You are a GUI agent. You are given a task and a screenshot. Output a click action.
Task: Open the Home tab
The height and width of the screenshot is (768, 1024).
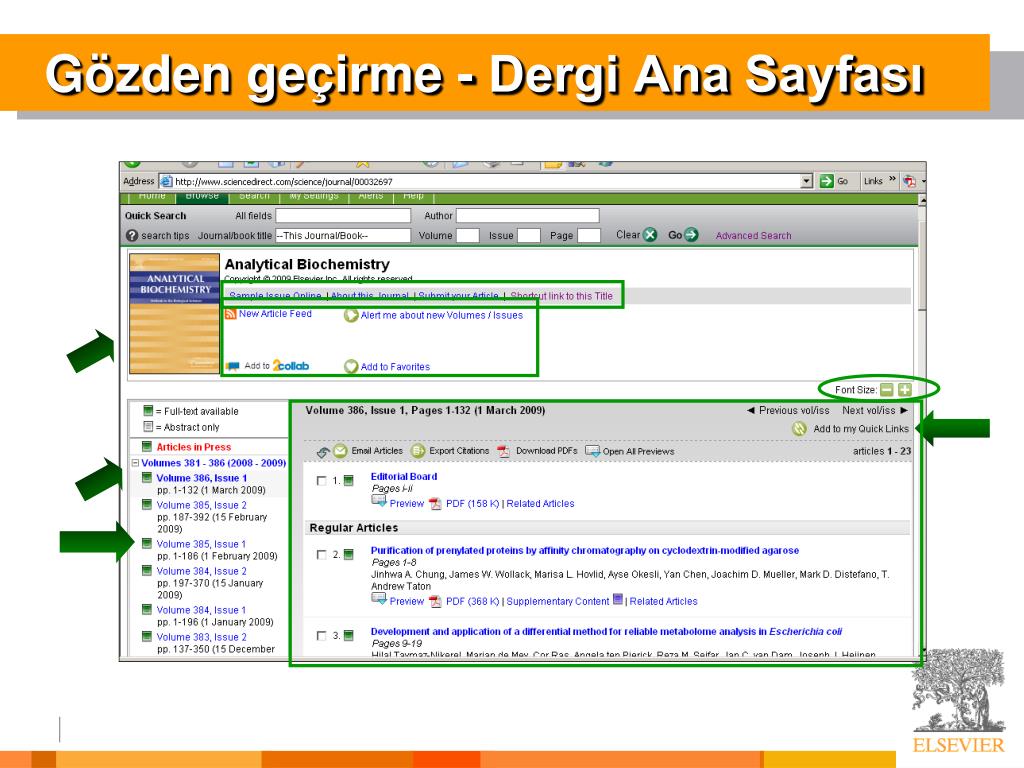point(152,196)
